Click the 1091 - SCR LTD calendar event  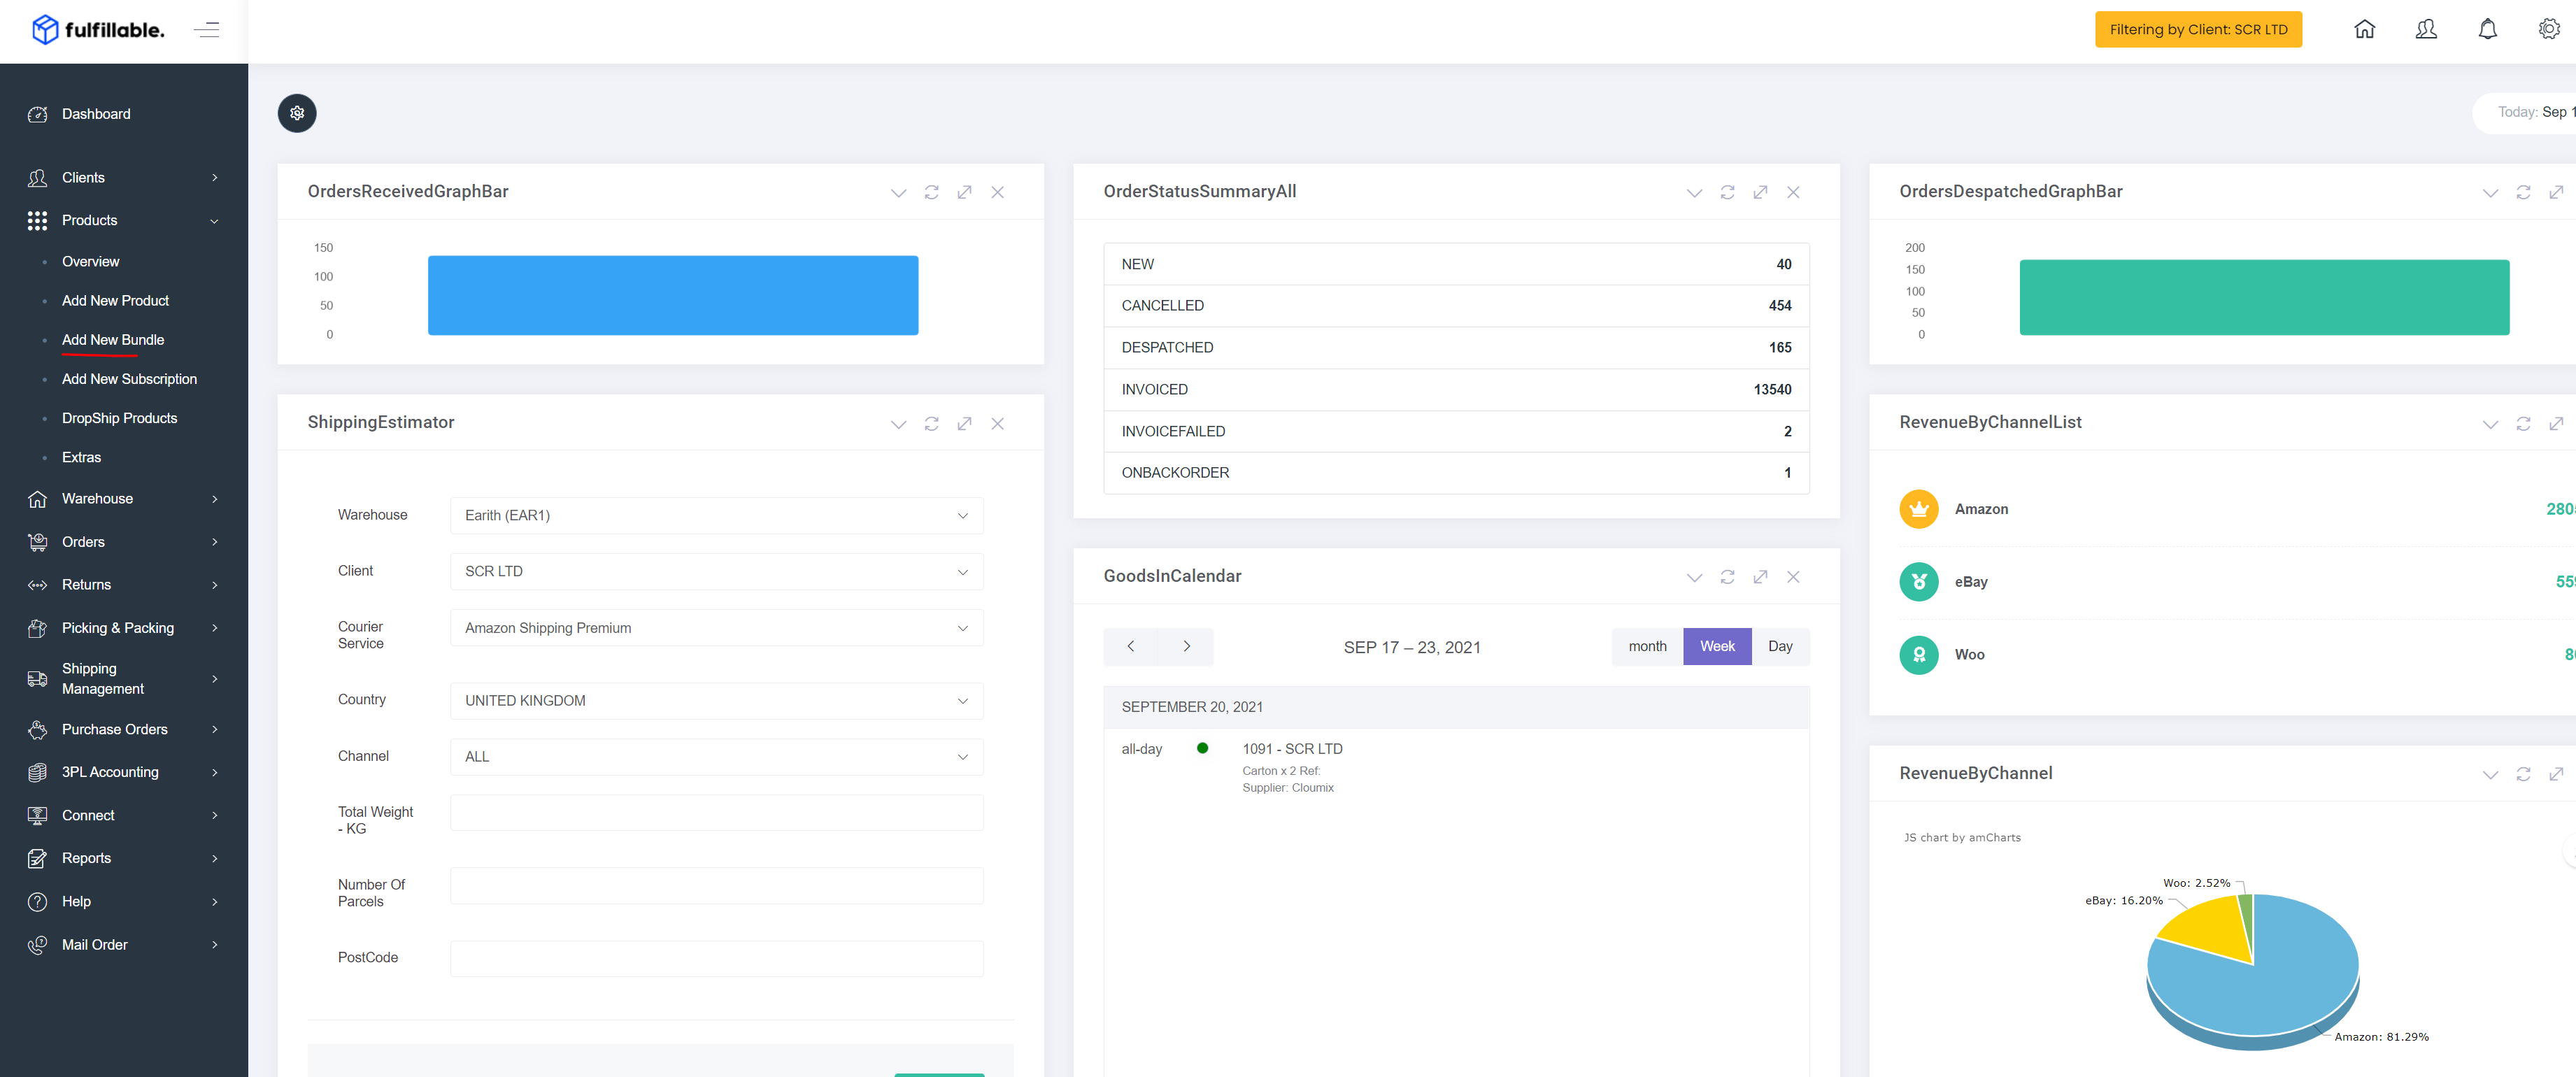pos(1292,749)
